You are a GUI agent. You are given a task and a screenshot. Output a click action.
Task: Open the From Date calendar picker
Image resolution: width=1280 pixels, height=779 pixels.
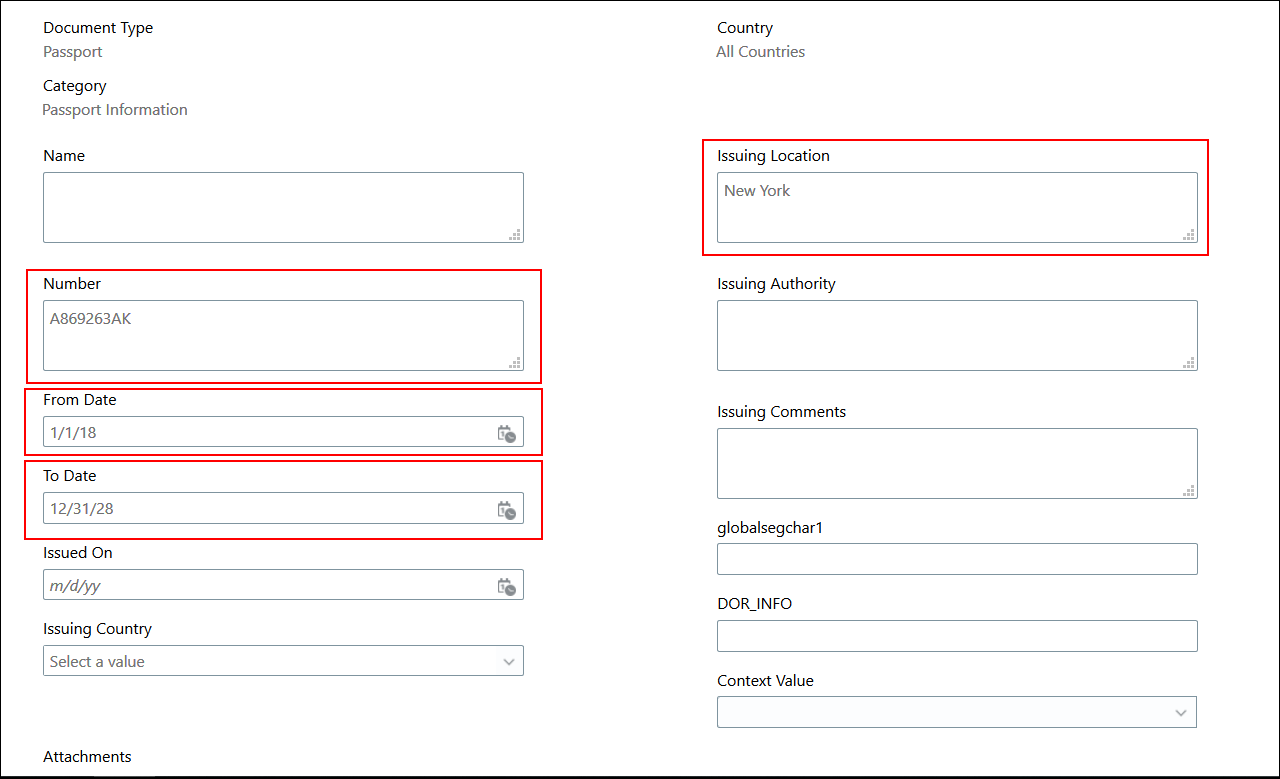(507, 433)
